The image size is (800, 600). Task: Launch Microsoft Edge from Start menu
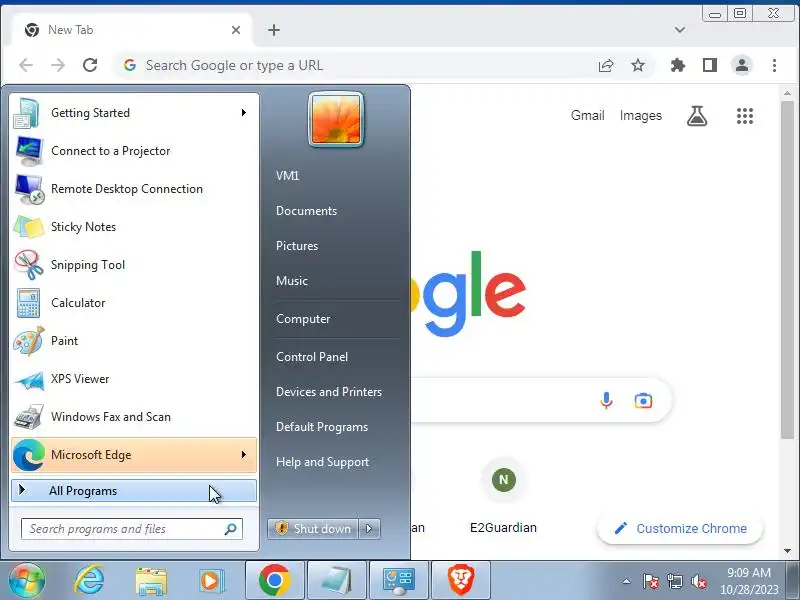point(134,455)
